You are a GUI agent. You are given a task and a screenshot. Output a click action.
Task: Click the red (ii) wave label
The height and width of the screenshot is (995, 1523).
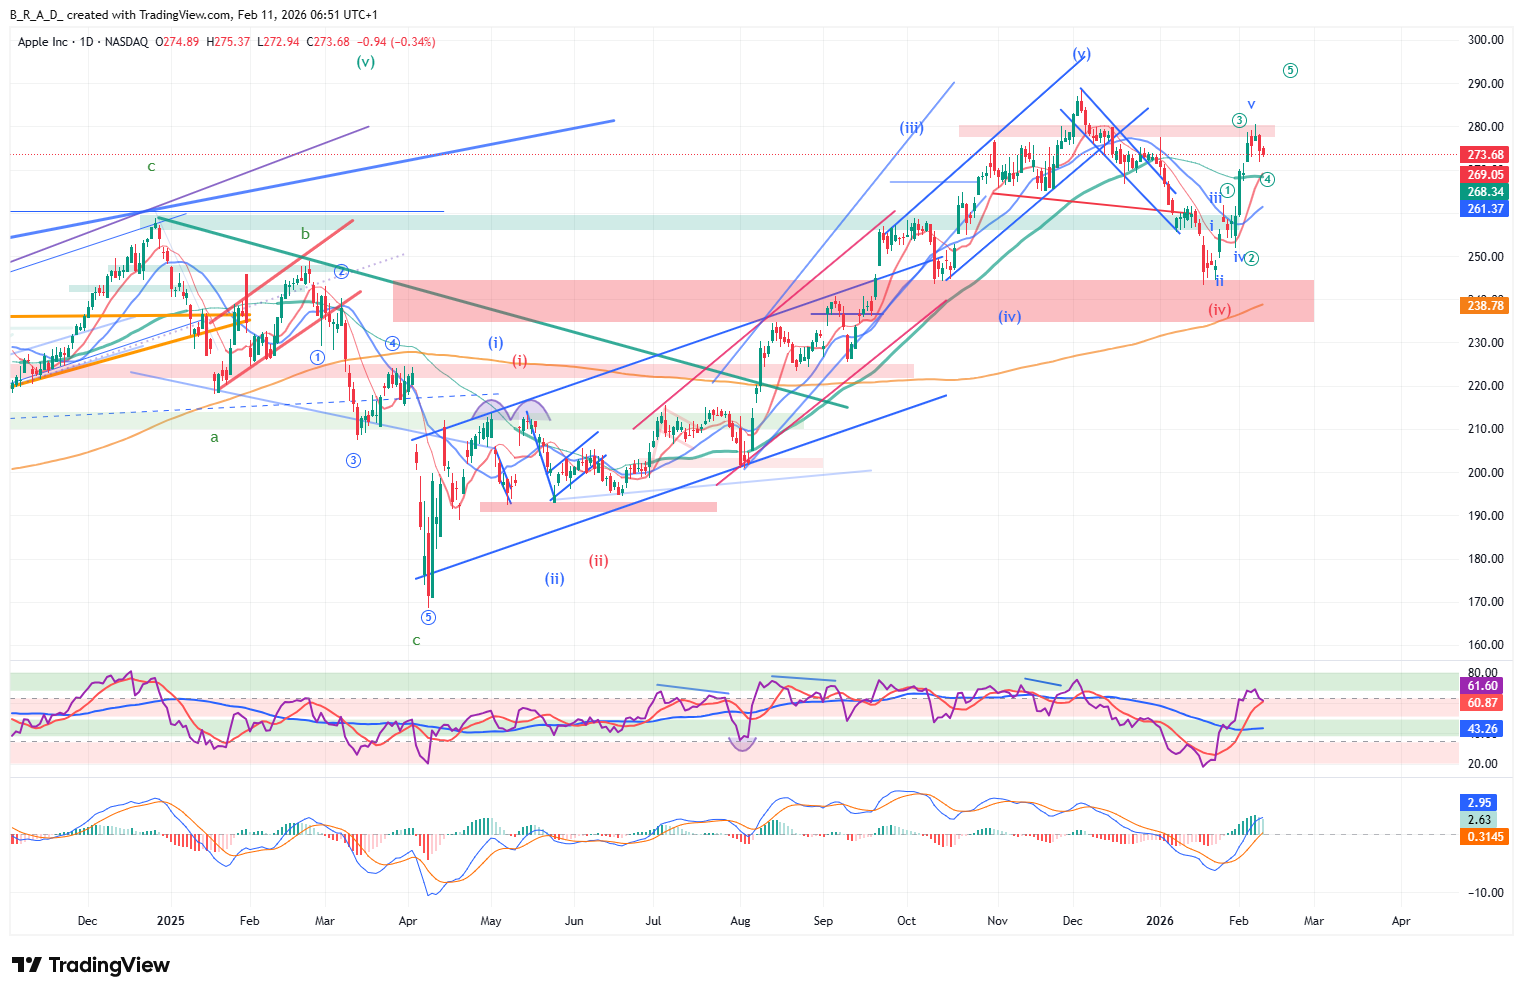pyautogui.click(x=598, y=561)
